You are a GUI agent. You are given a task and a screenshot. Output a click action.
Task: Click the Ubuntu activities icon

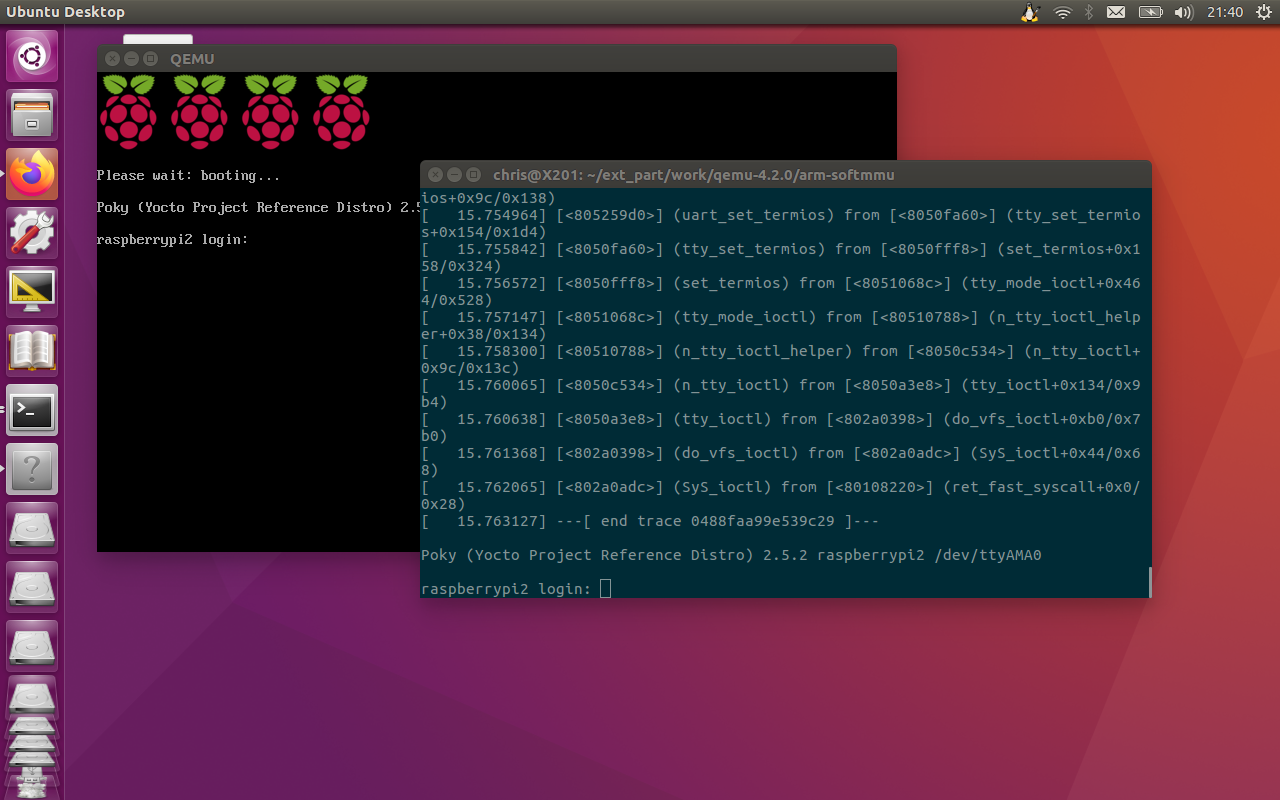coord(30,56)
